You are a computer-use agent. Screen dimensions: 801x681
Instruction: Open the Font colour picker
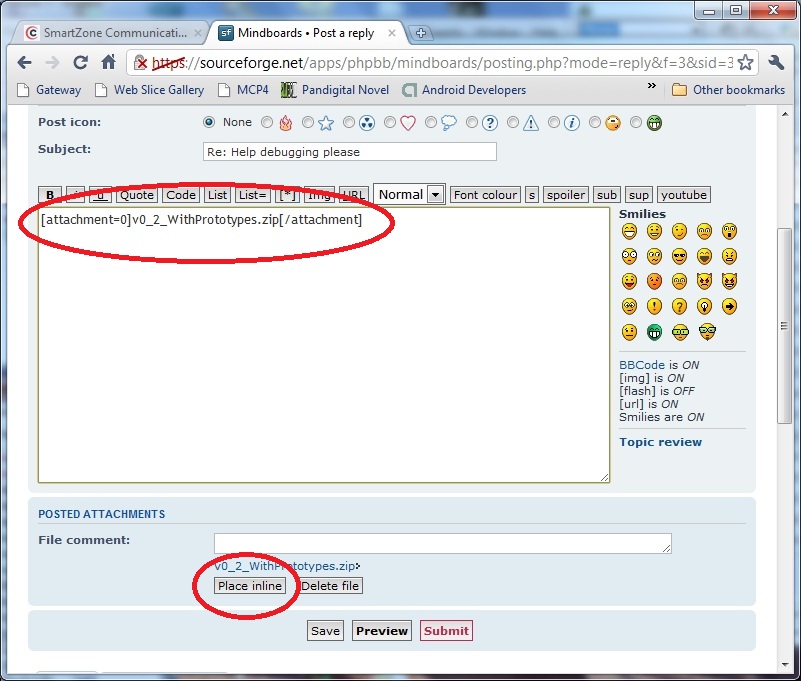485,195
